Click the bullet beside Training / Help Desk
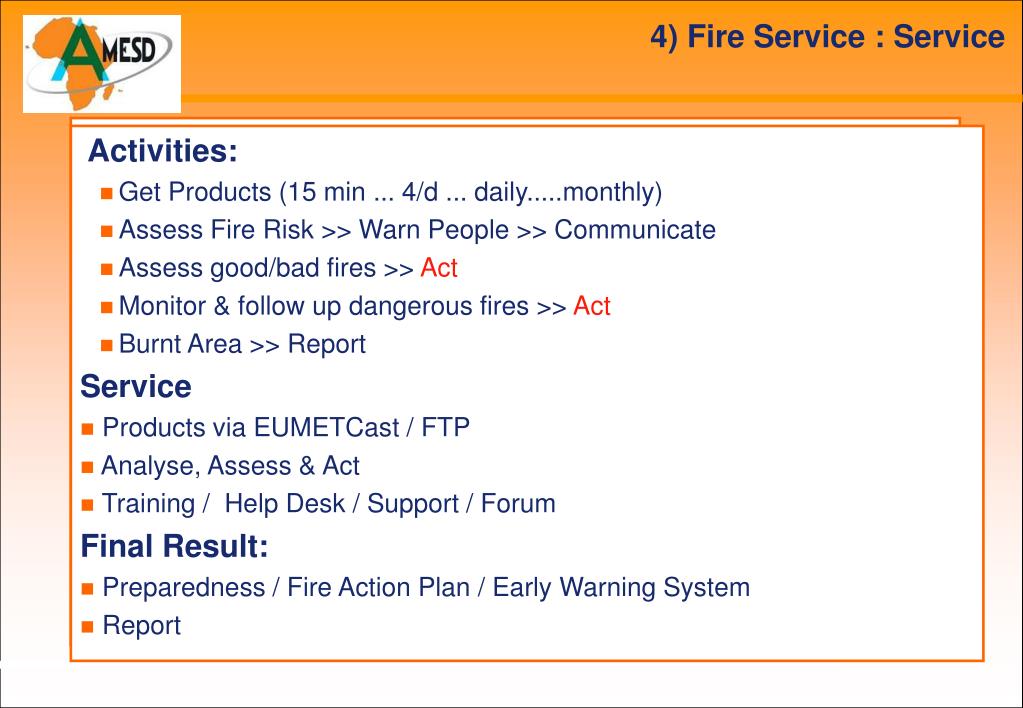This screenshot has width=1023, height=708. pos(87,505)
